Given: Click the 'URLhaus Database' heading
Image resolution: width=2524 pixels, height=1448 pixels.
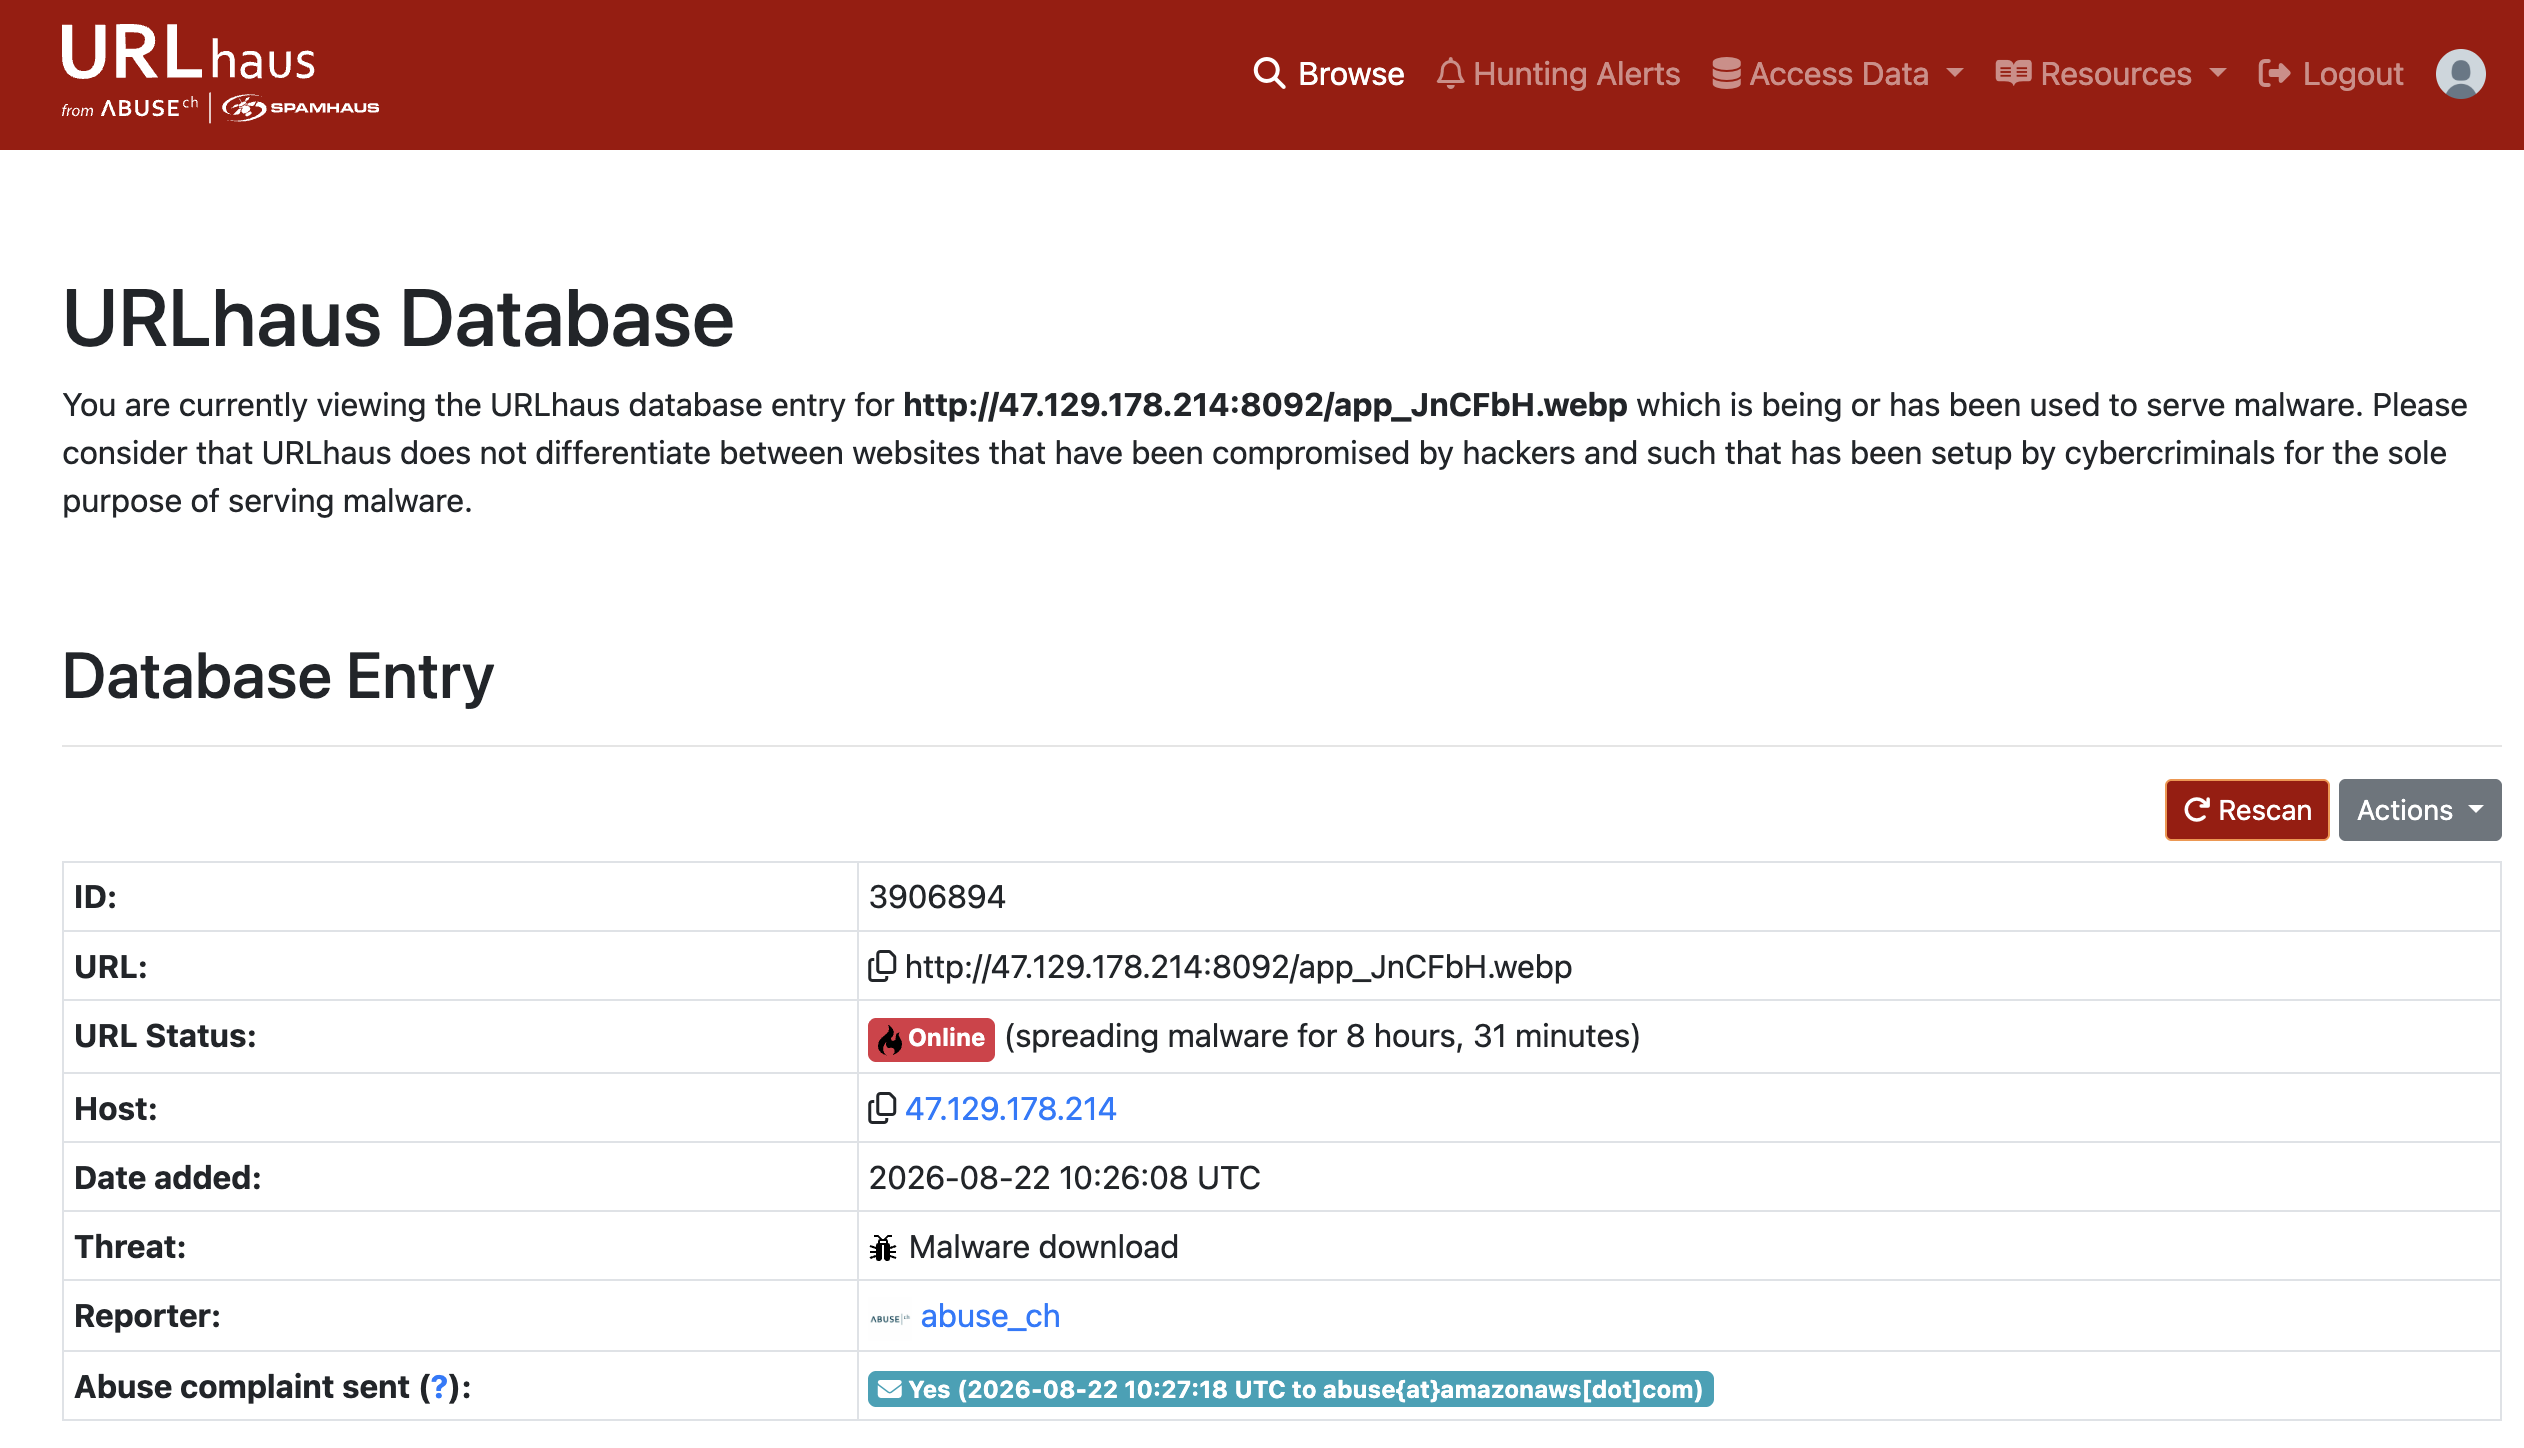Looking at the screenshot, I should (x=398, y=319).
